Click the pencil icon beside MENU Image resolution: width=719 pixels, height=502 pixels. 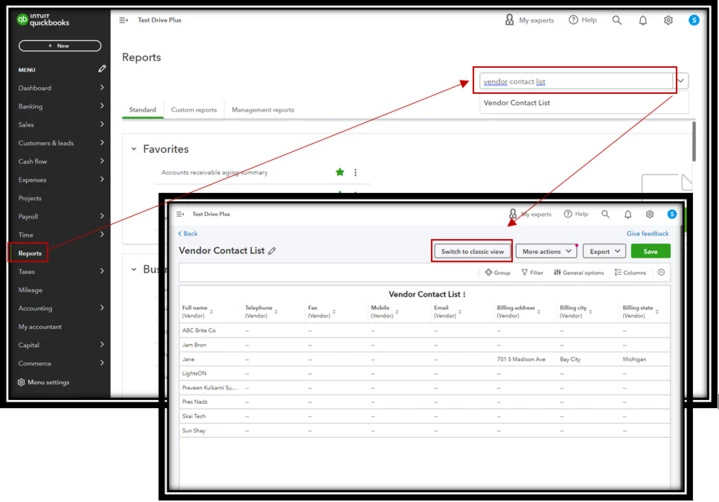[102, 69]
